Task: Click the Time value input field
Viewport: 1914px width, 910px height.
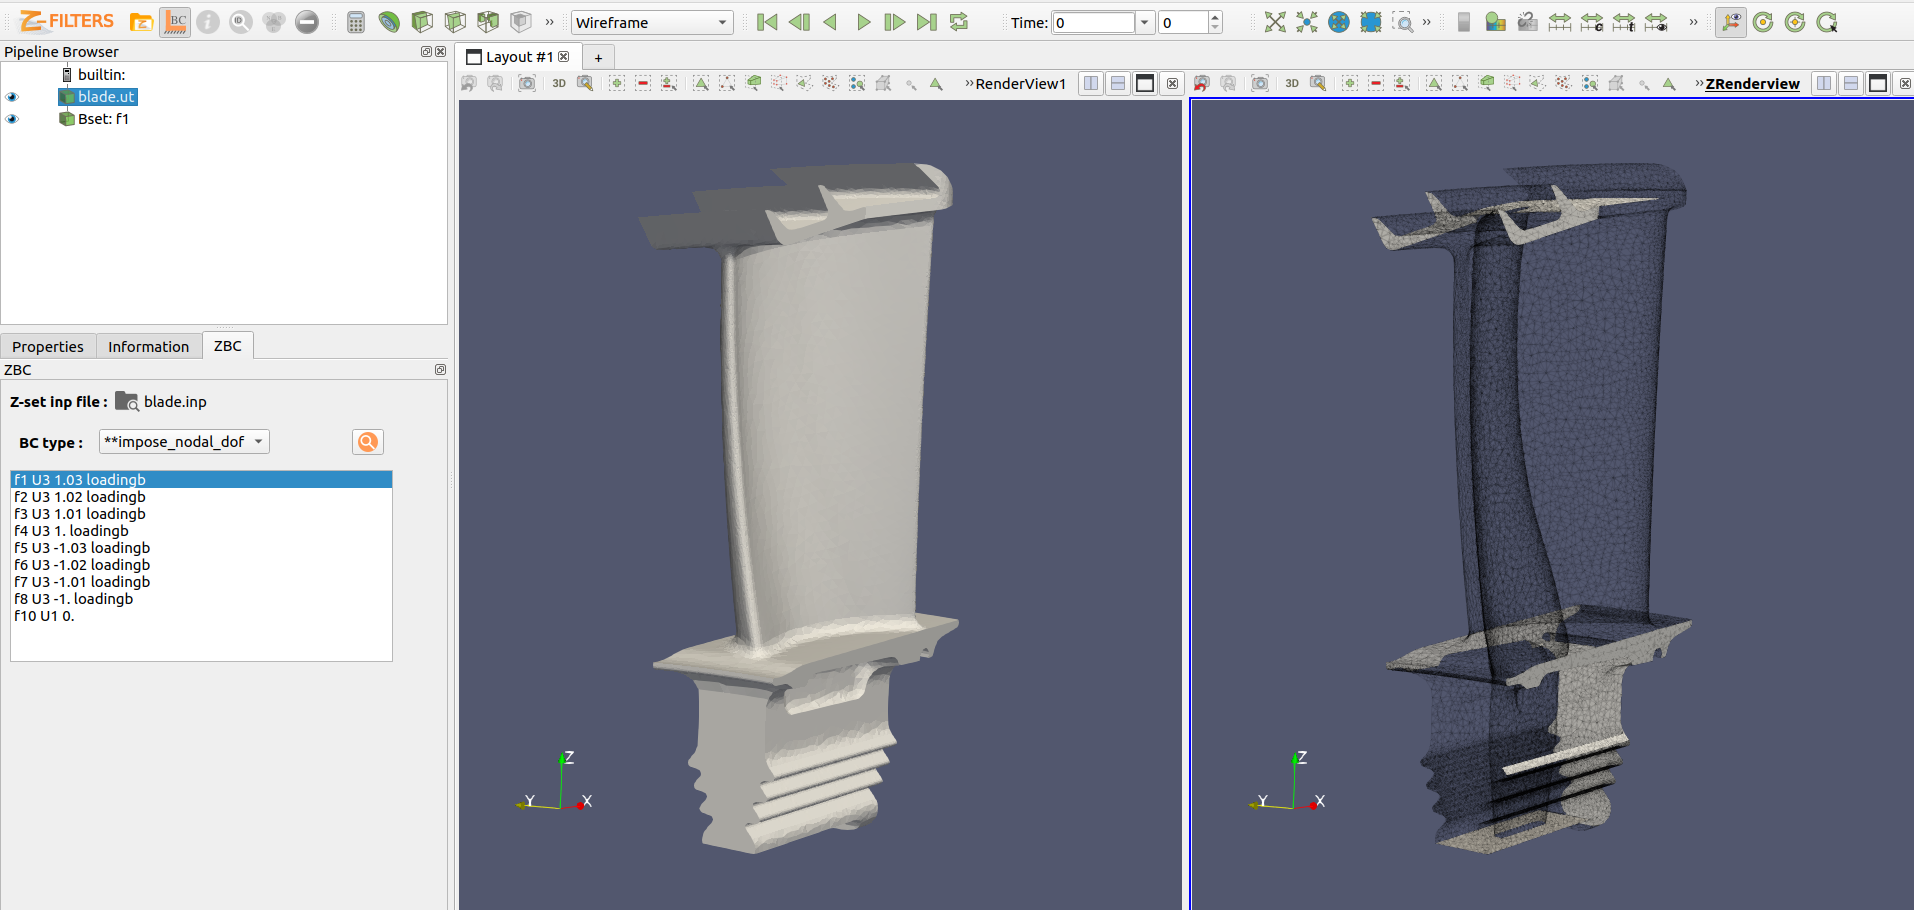Action: 1094,22
